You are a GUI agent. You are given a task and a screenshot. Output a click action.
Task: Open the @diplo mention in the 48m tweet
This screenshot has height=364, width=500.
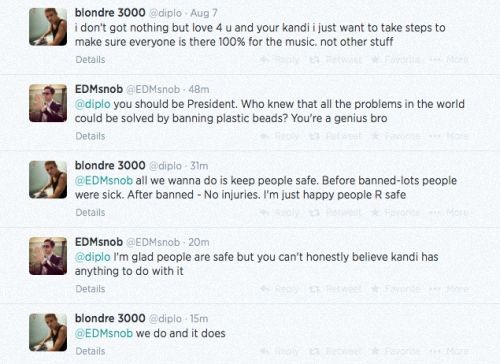(93, 104)
